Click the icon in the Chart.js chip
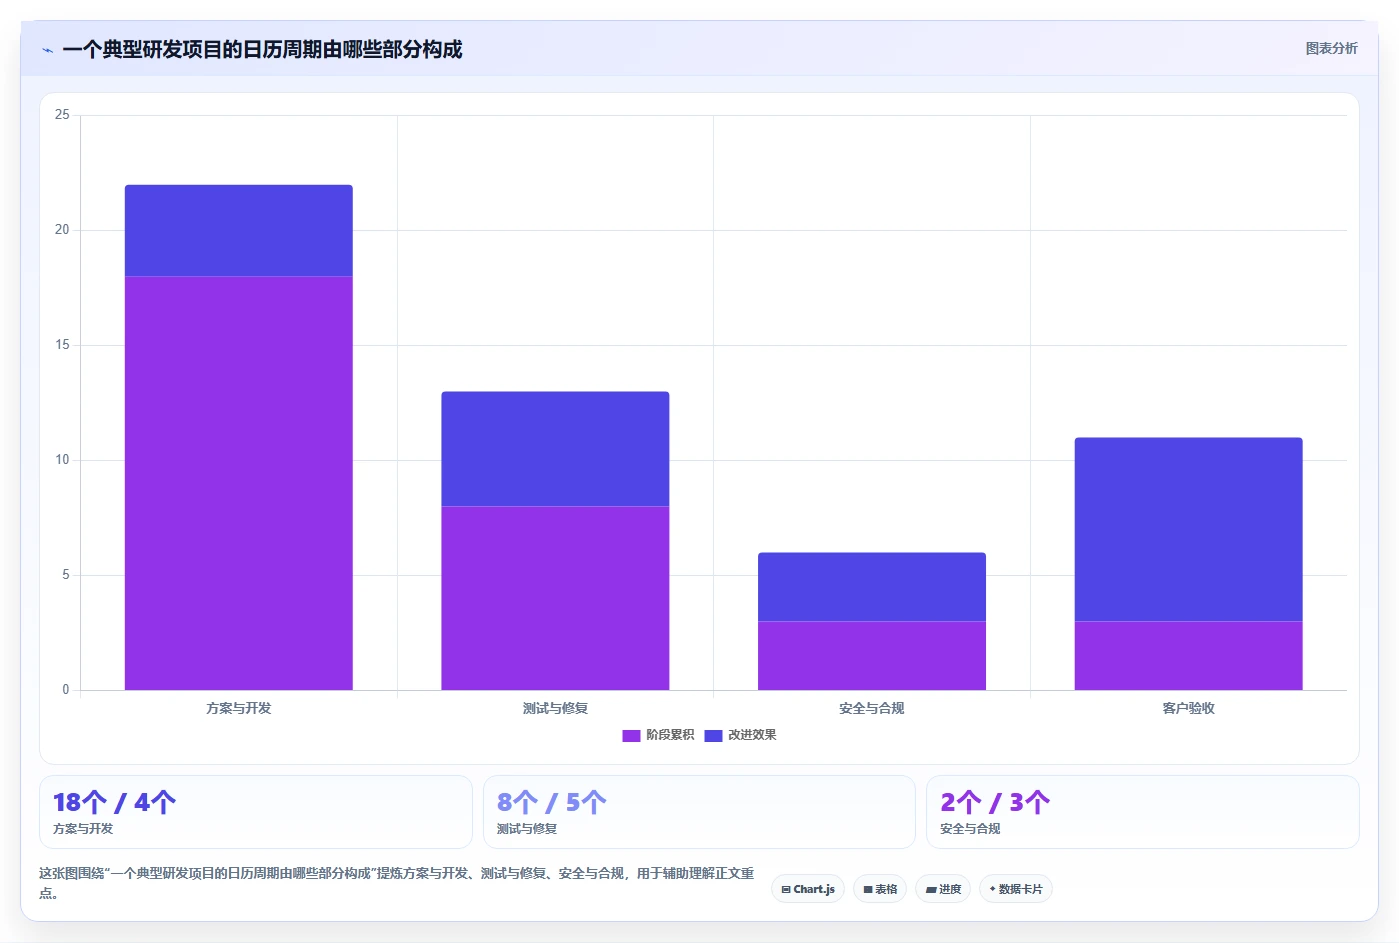This screenshot has height=943, width=1399. pos(786,889)
